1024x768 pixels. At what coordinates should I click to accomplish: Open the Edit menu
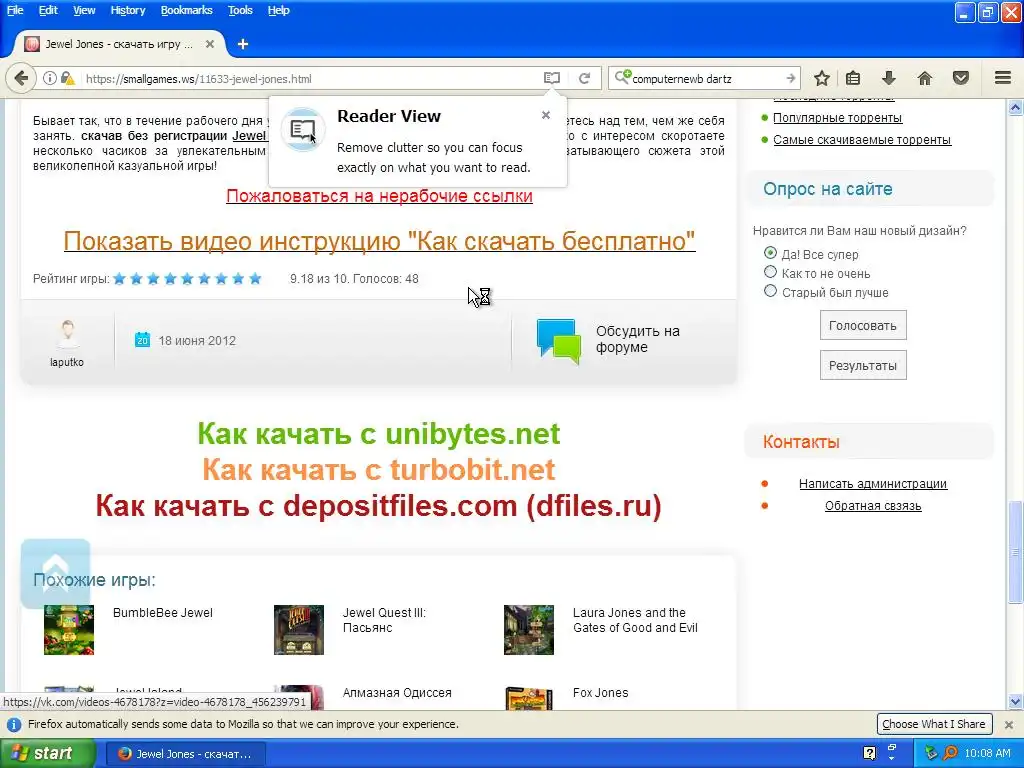click(48, 10)
